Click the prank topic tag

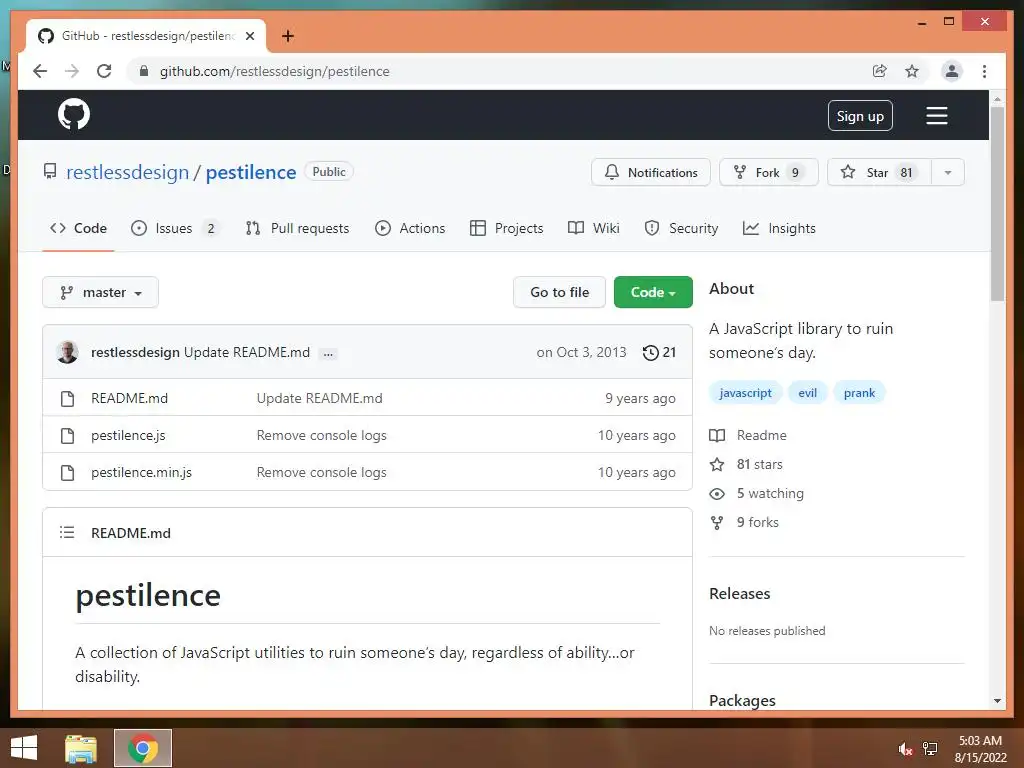[859, 392]
